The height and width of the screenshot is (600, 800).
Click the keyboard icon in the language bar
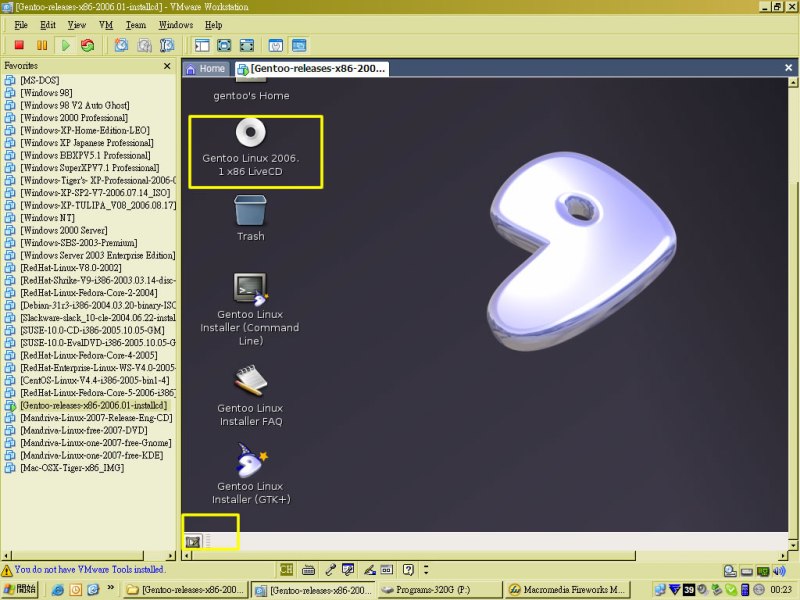click(x=308, y=570)
